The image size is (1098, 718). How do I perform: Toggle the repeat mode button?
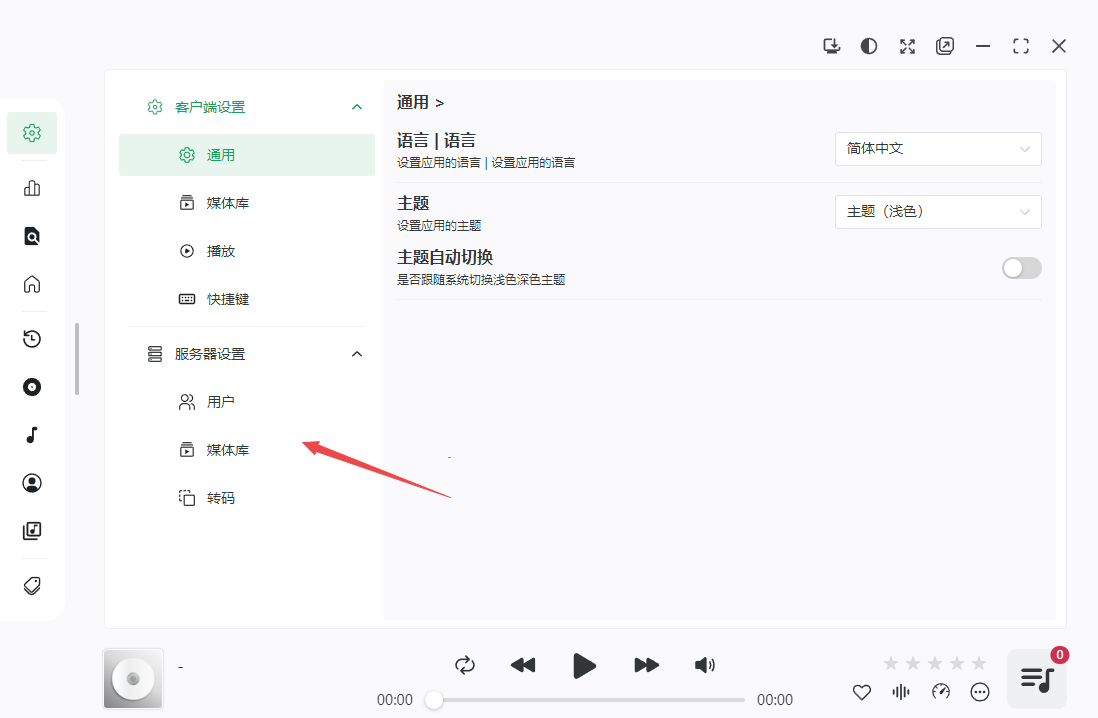[464, 665]
